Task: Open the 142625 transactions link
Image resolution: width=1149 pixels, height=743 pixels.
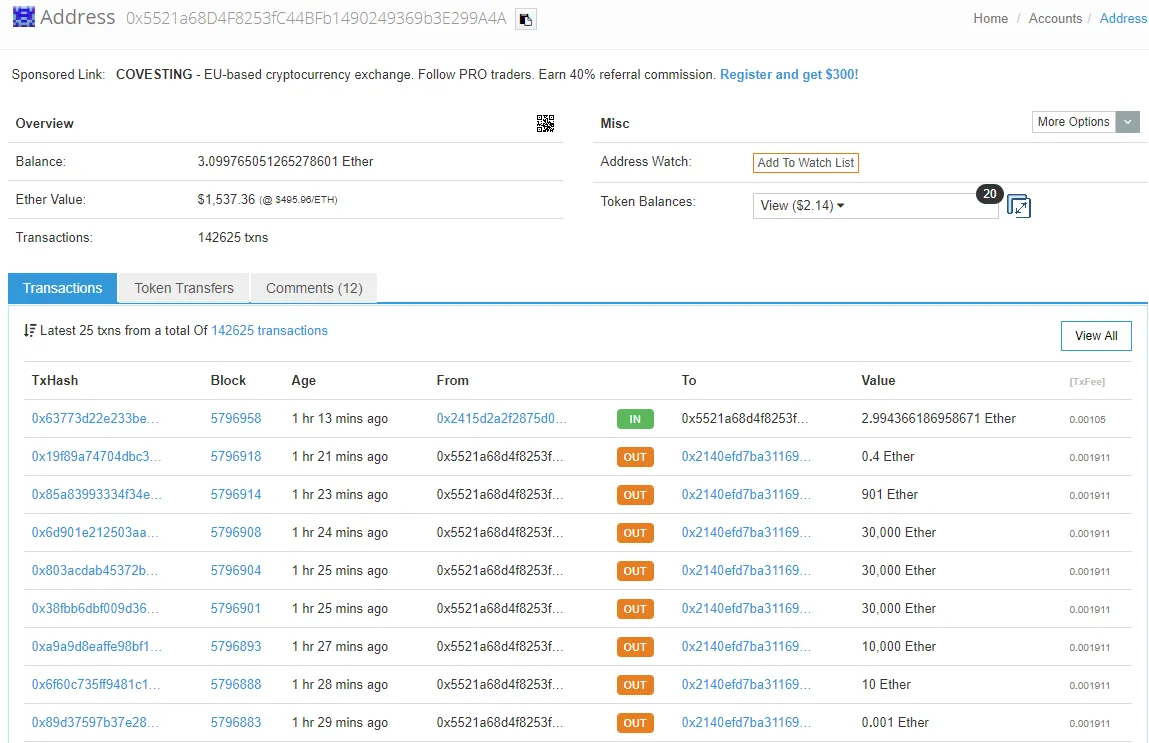Action: (269, 330)
